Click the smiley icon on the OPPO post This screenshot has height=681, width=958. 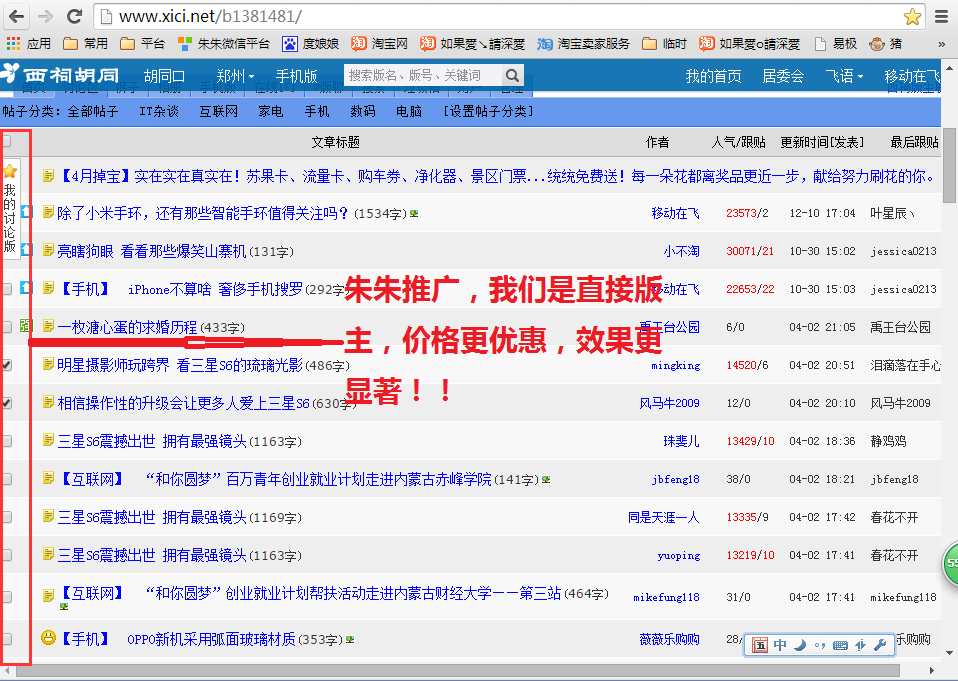click(x=48, y=638)
